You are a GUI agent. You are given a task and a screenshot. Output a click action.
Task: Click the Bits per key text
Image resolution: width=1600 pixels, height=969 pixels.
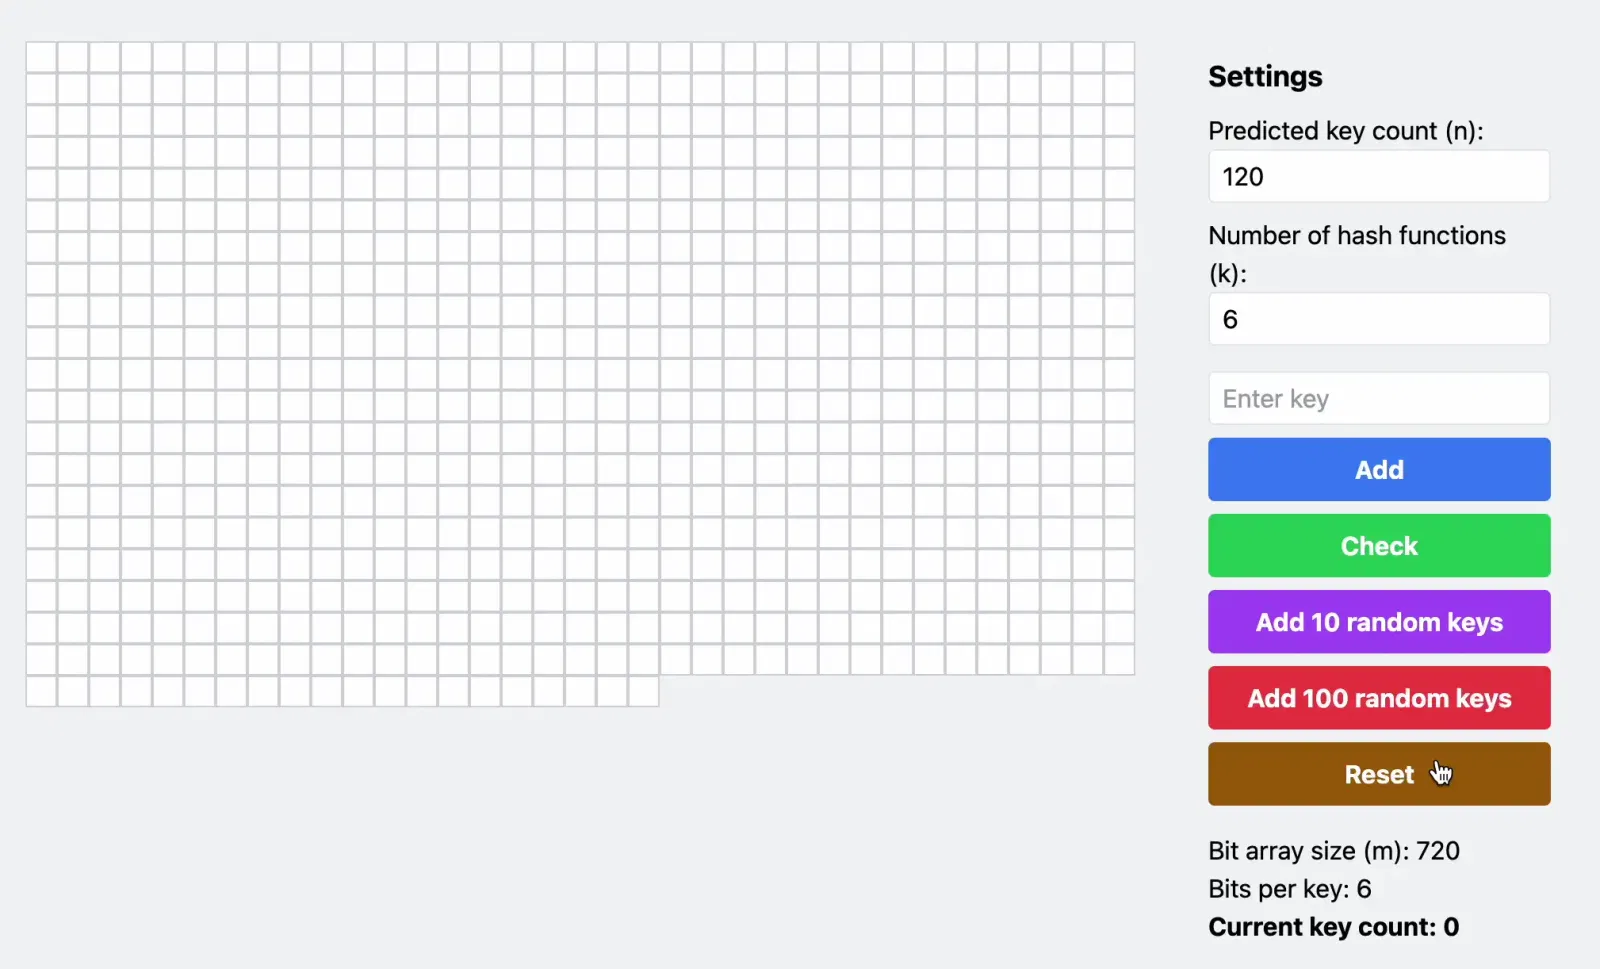(1289, 889)
